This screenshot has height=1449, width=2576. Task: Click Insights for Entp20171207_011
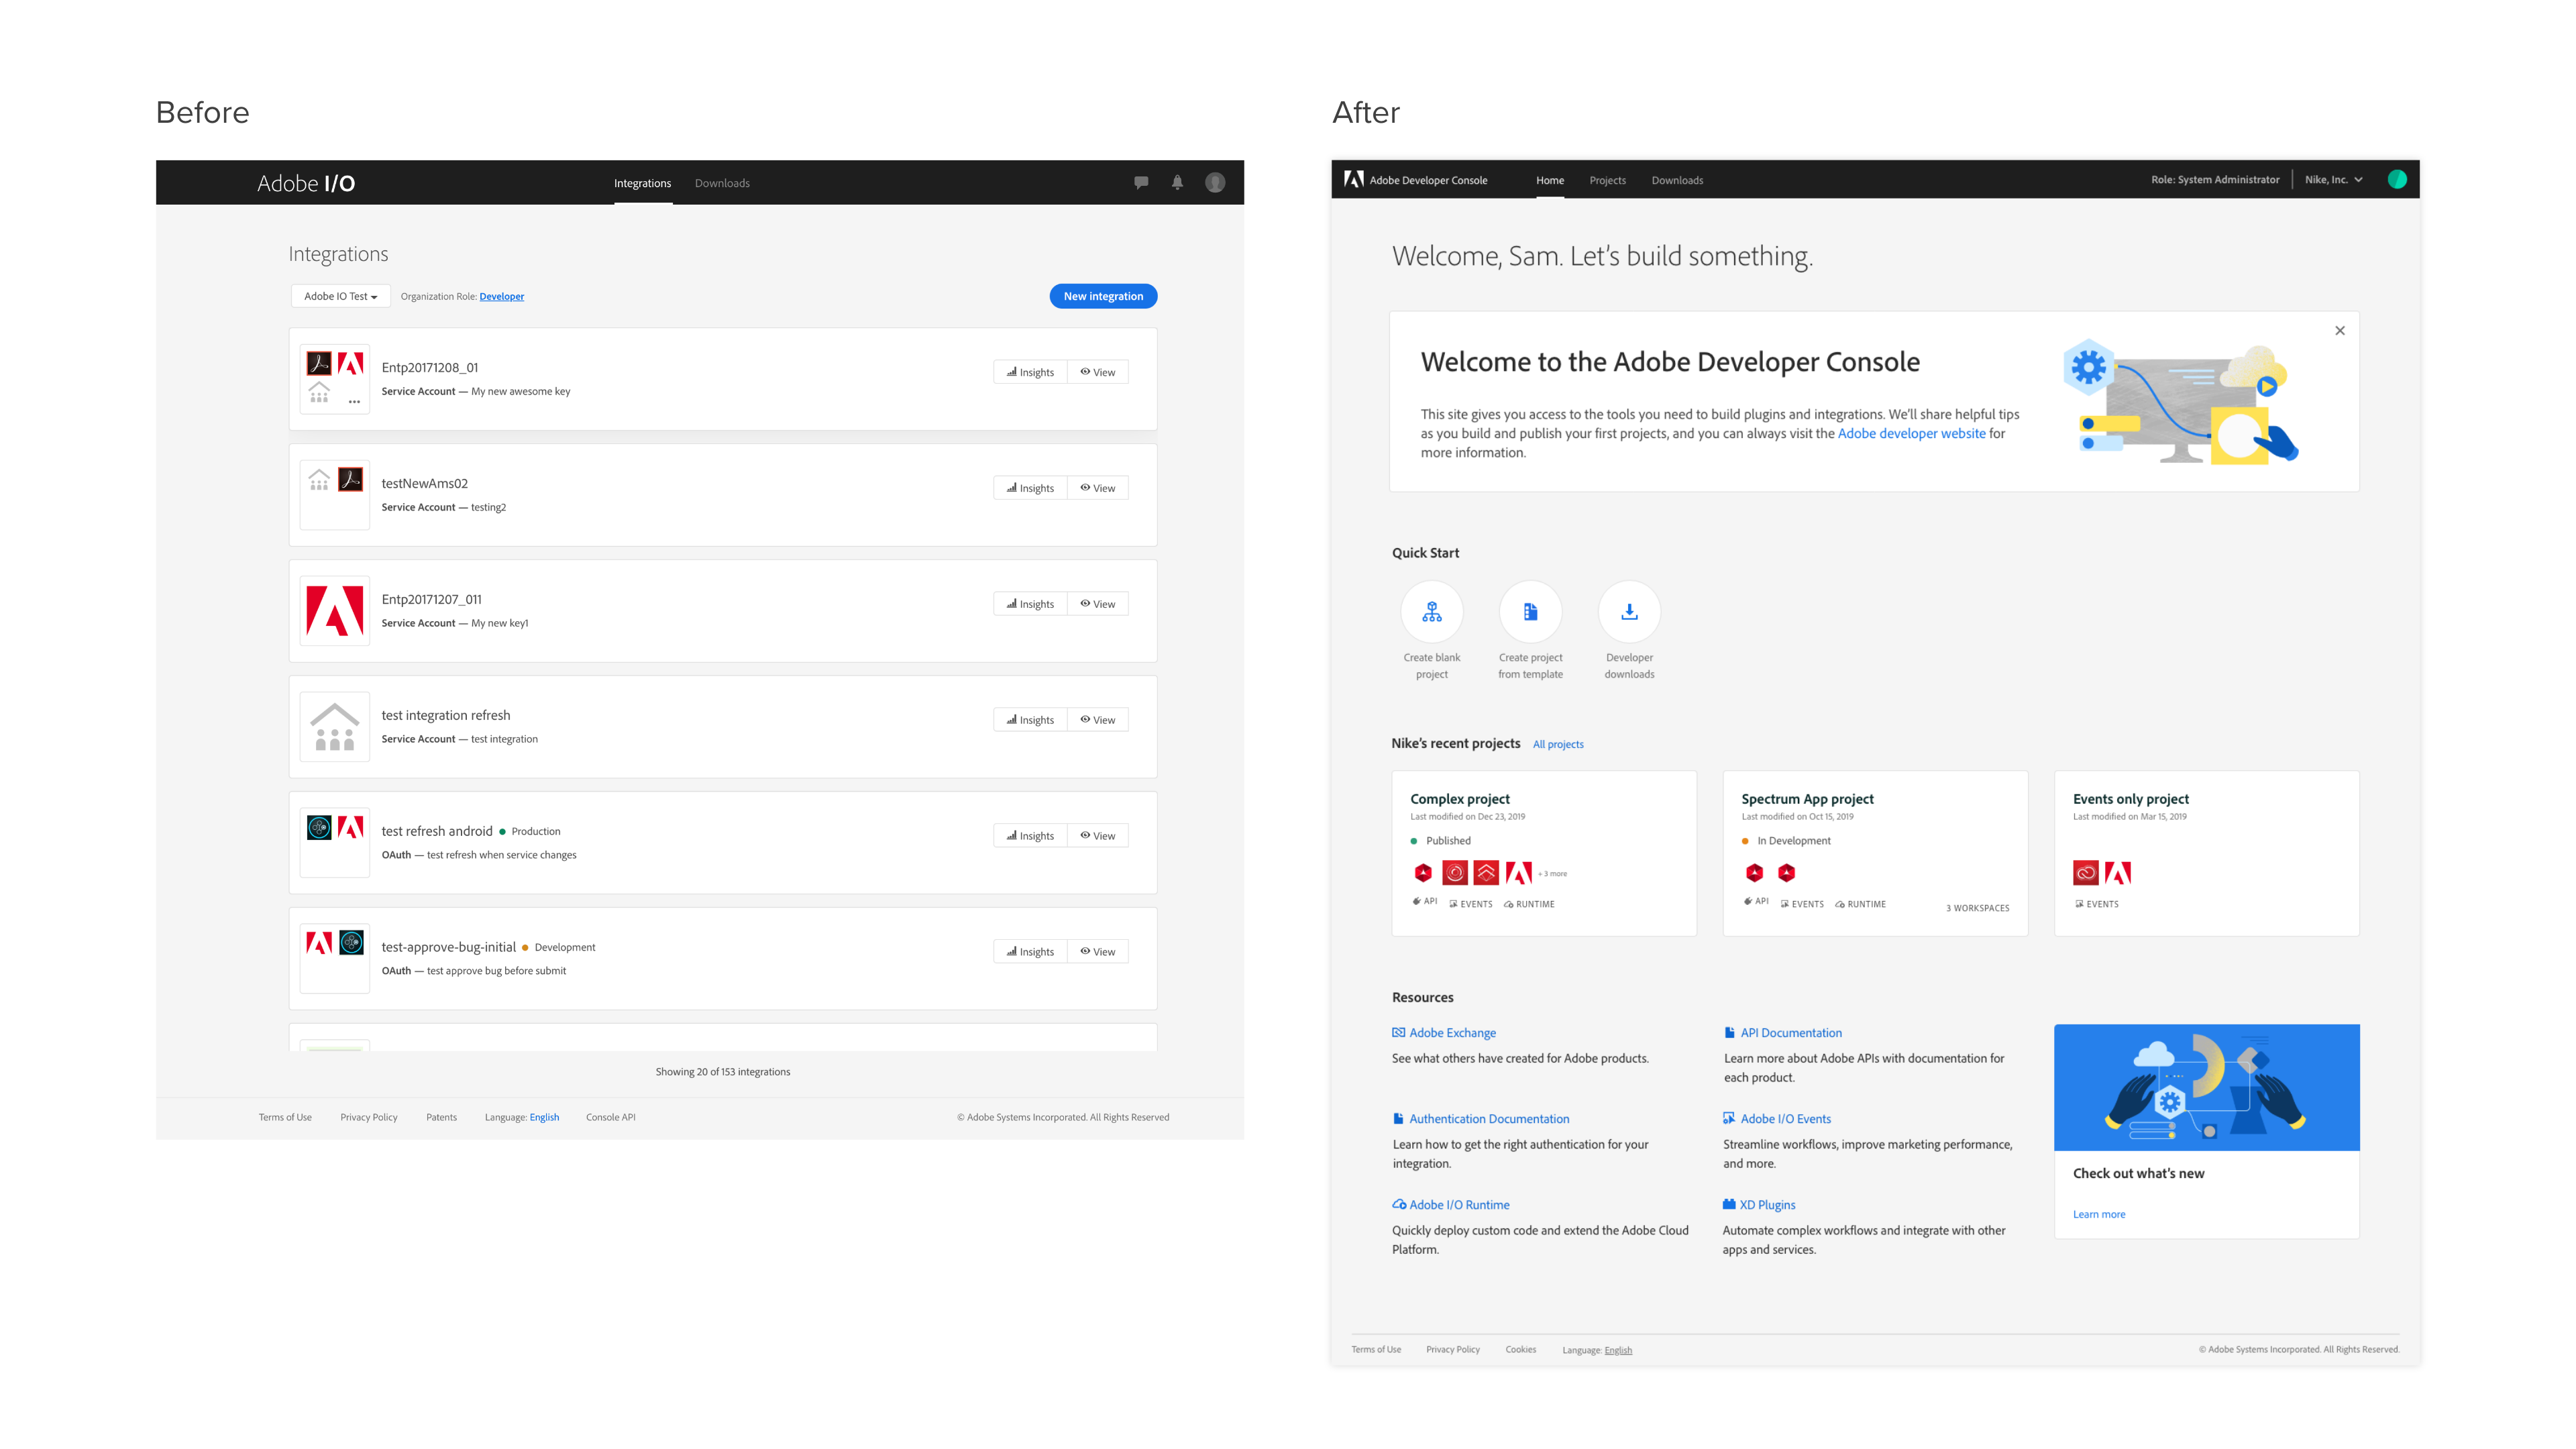(1030, 604)
